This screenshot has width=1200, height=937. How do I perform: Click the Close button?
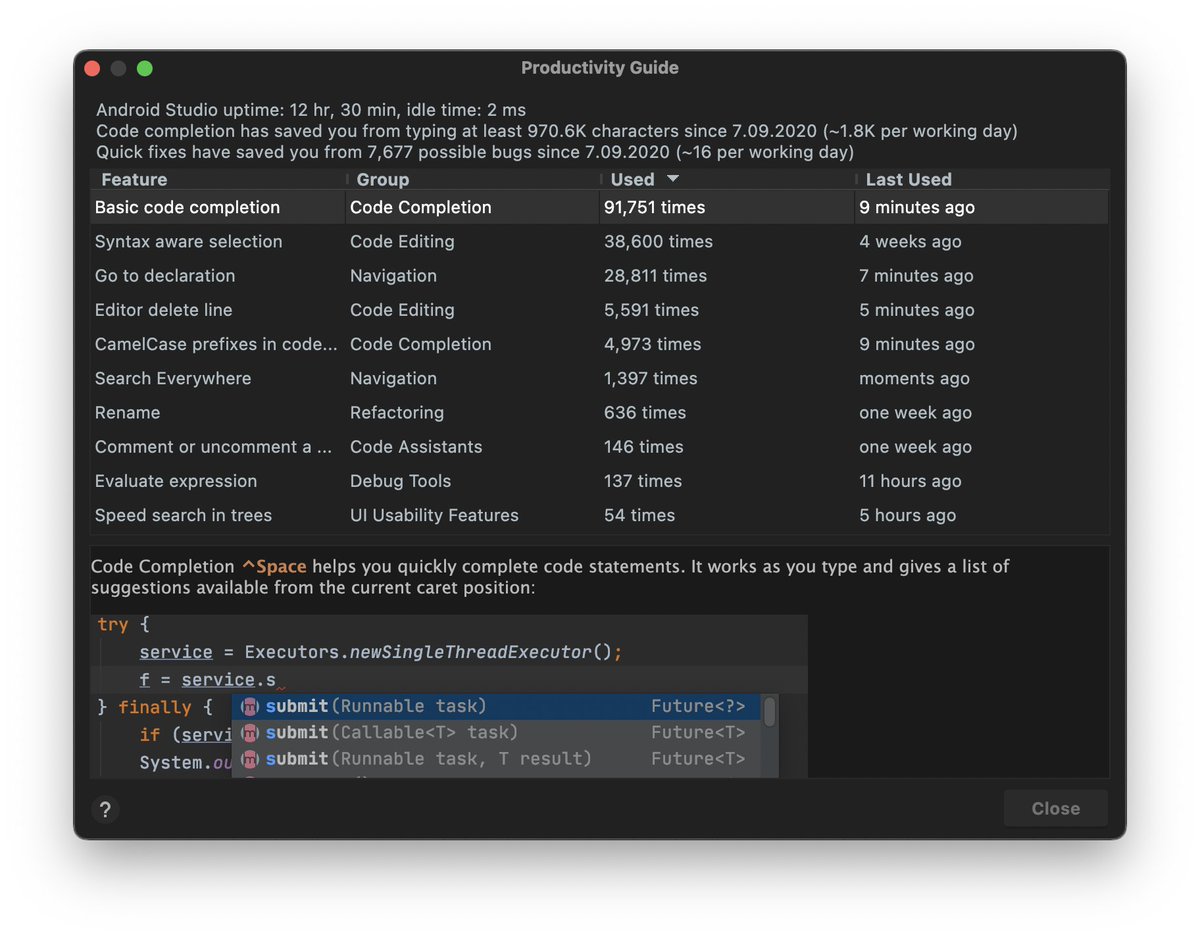[x=1055, y=809]
